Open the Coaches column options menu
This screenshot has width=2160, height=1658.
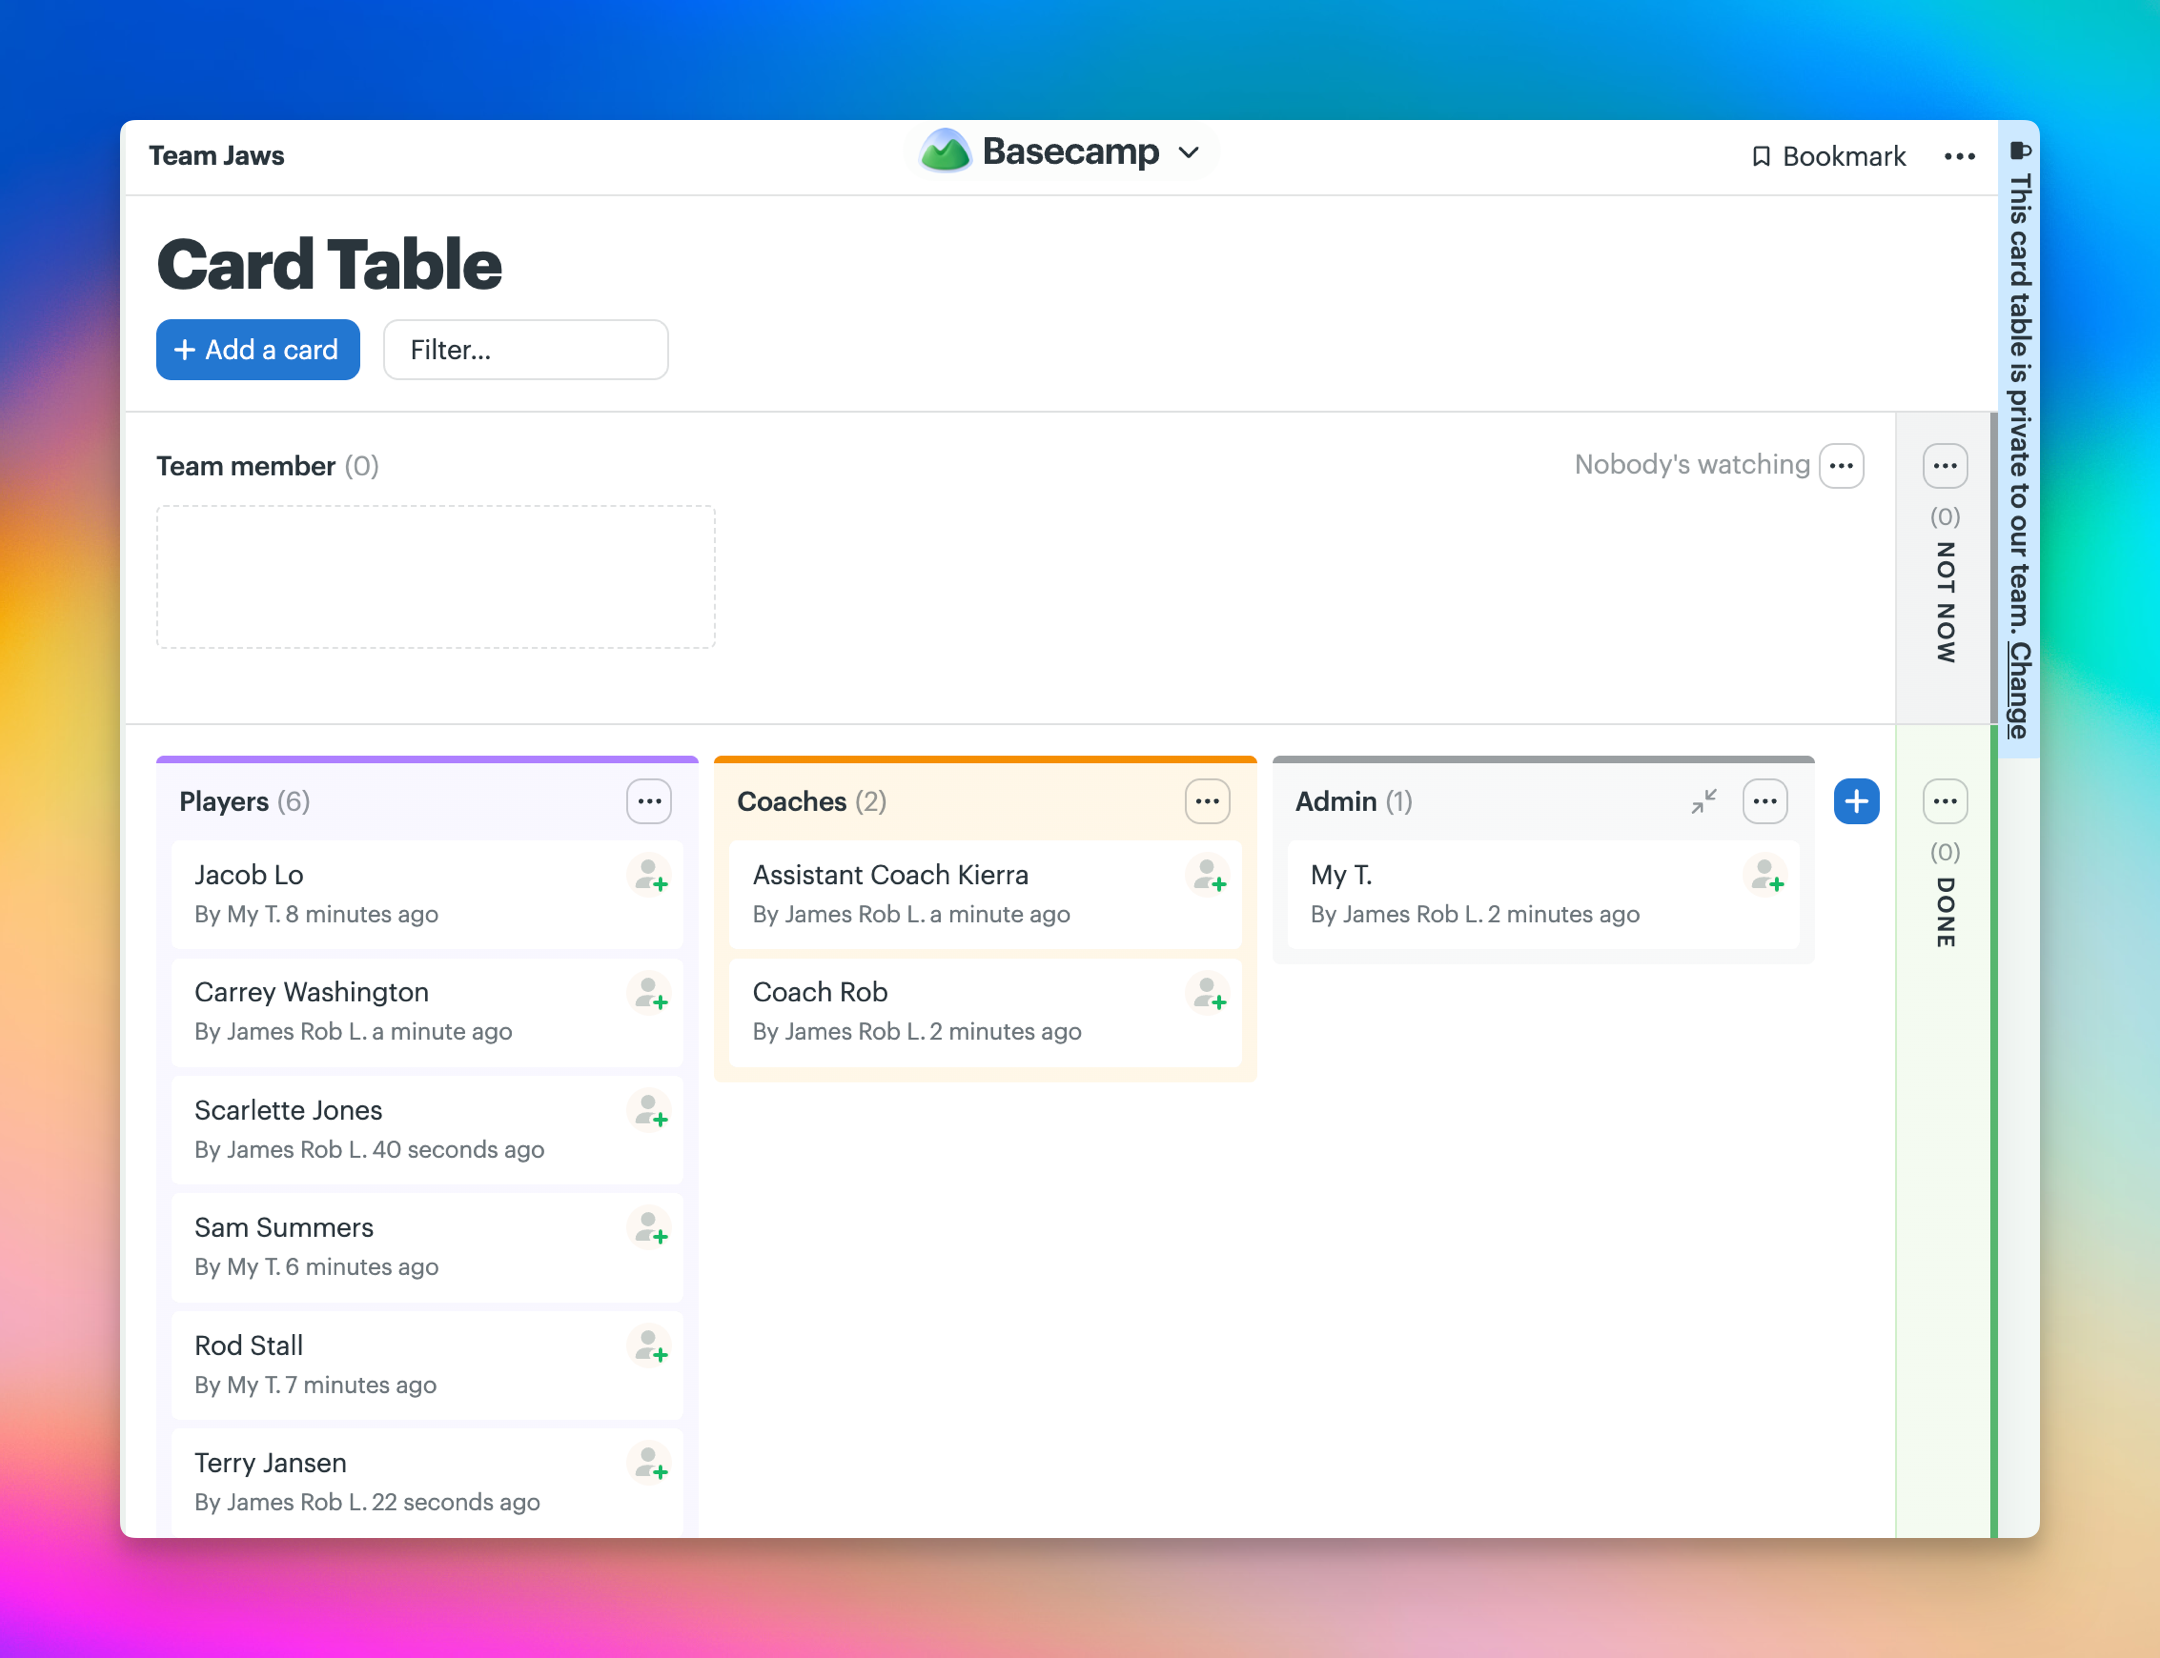point(1207,801)
